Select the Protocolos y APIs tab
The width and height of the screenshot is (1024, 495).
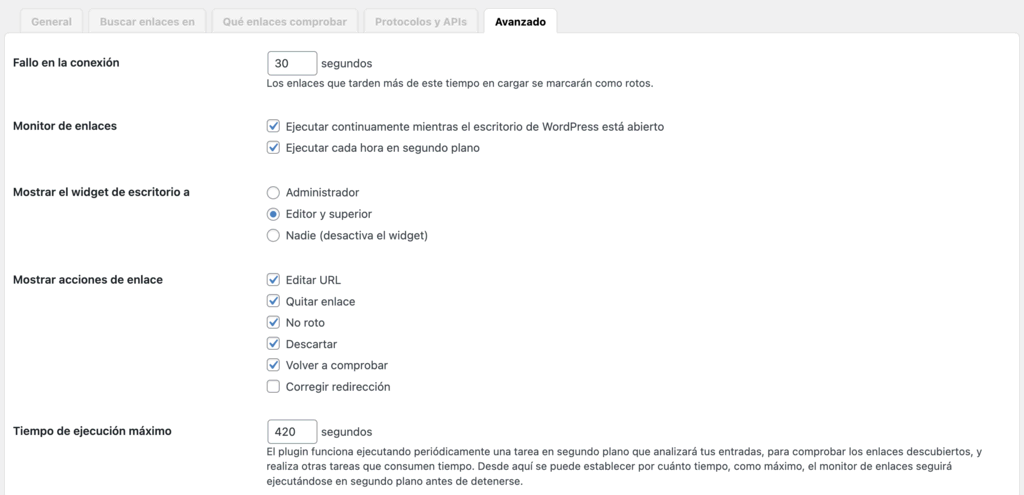(421, 21)
